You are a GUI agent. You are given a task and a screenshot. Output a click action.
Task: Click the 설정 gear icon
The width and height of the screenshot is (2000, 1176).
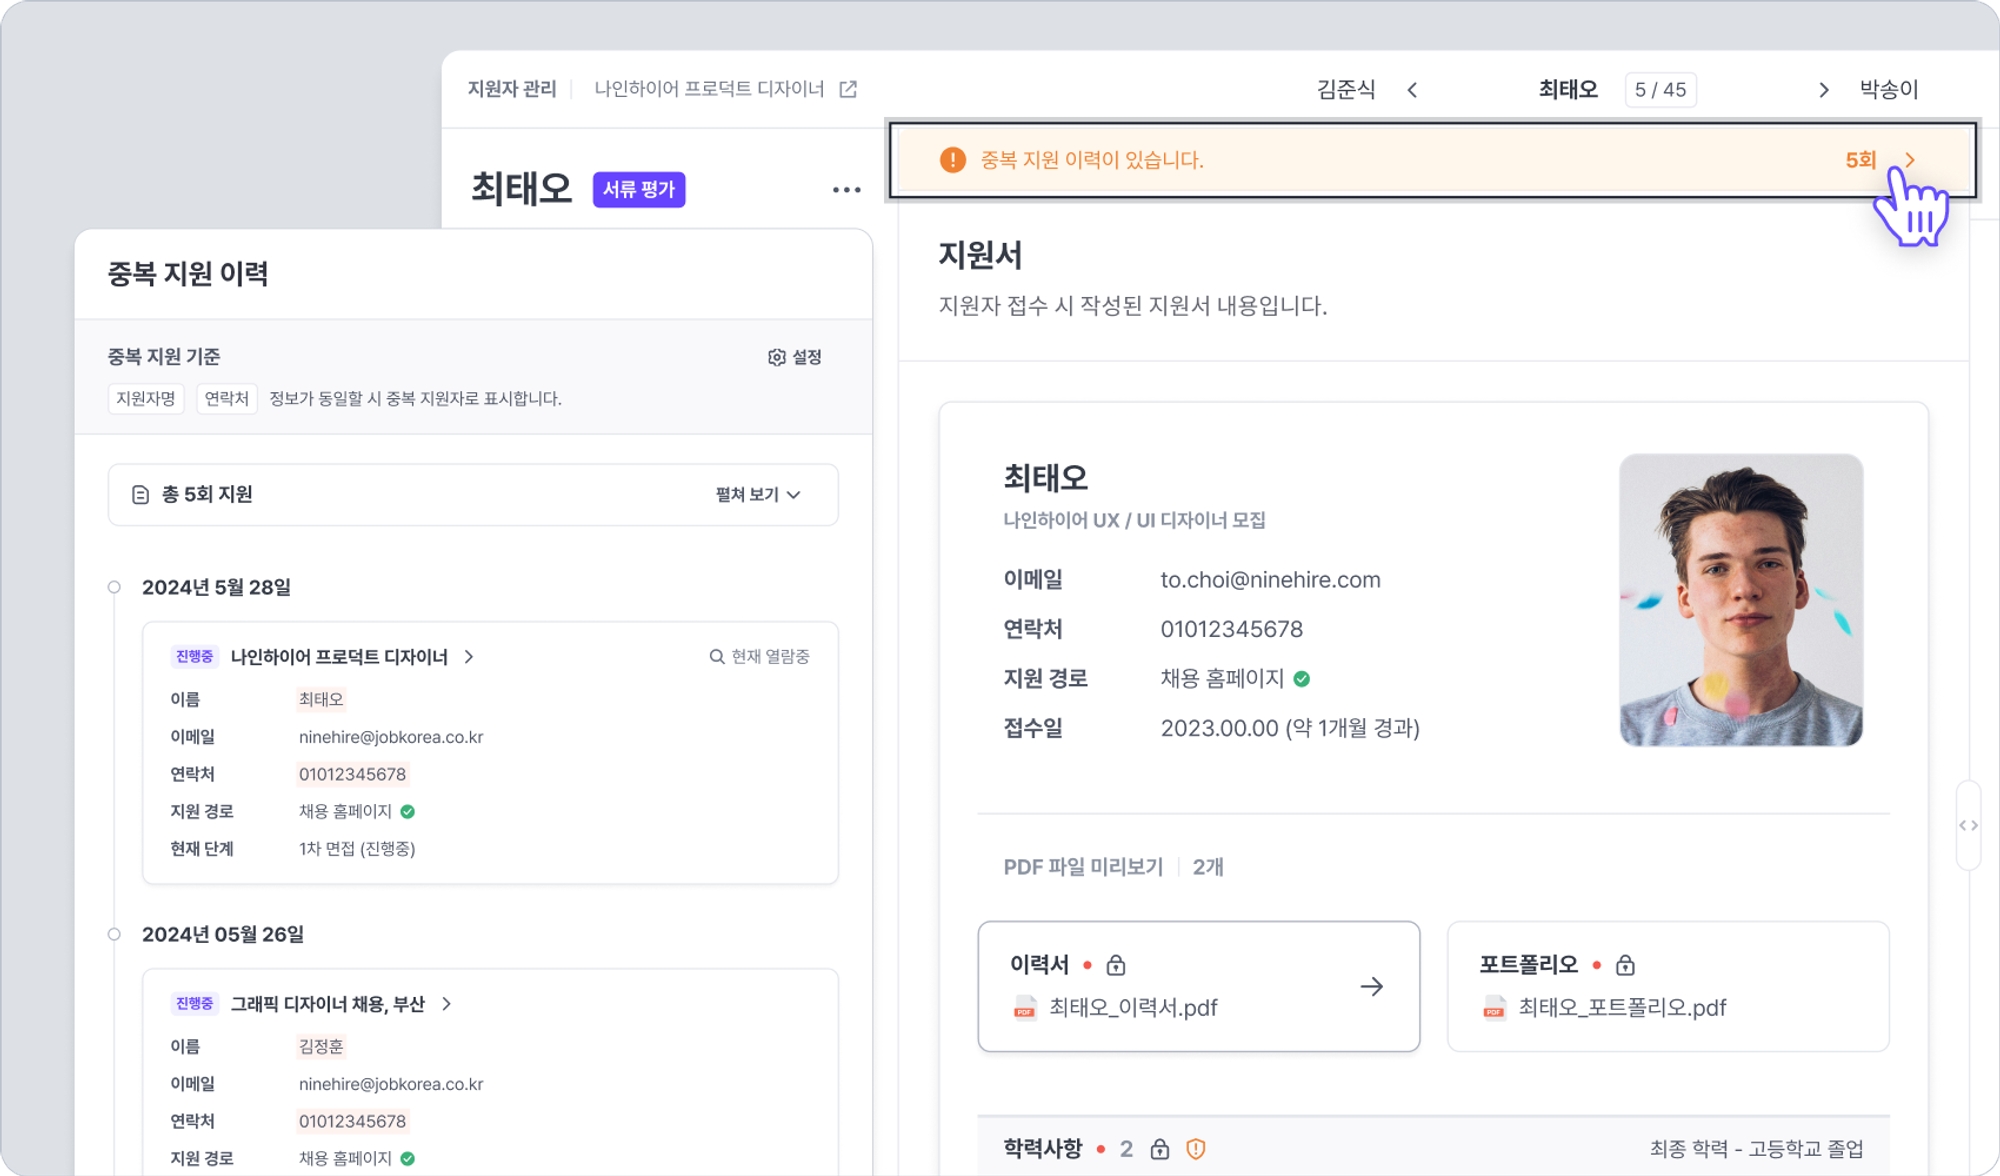coord(777,357)
